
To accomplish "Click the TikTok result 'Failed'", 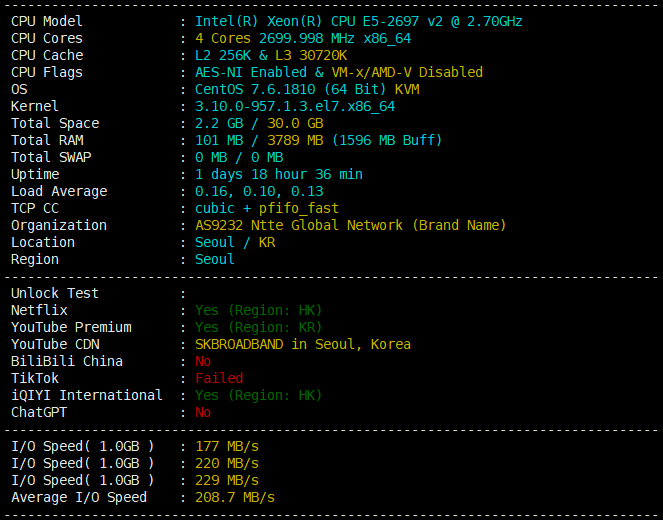I will (219, 378).
